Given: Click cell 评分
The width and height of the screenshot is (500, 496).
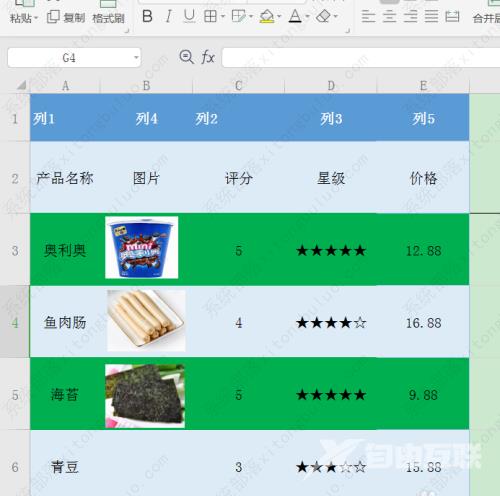Looking at the screenshot, I should pos(238,178).
